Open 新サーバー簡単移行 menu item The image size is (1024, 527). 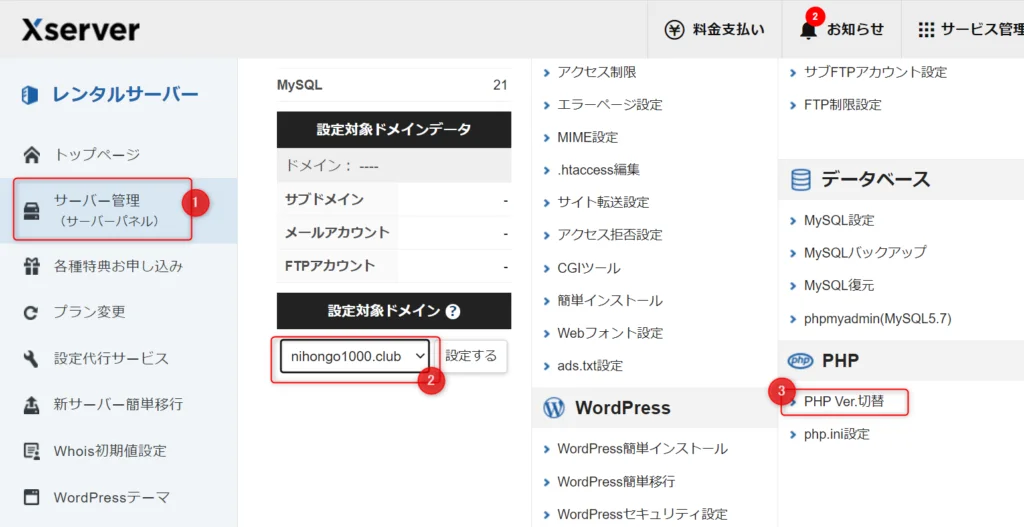(118, 405)
